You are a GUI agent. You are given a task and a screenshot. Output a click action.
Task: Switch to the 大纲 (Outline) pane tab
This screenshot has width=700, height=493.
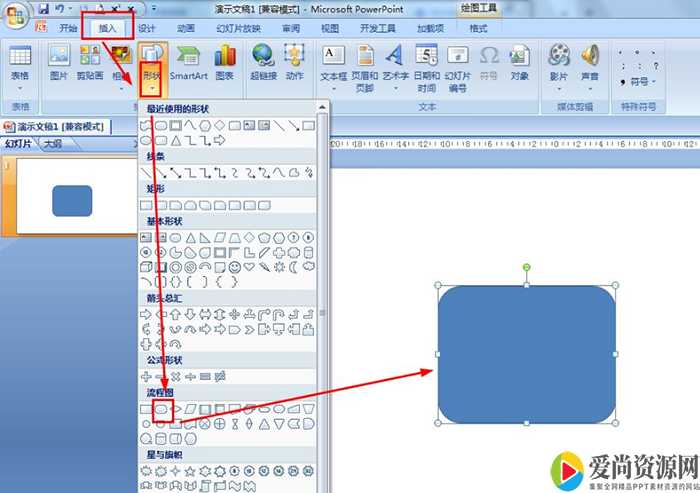[x=52, y=144]
